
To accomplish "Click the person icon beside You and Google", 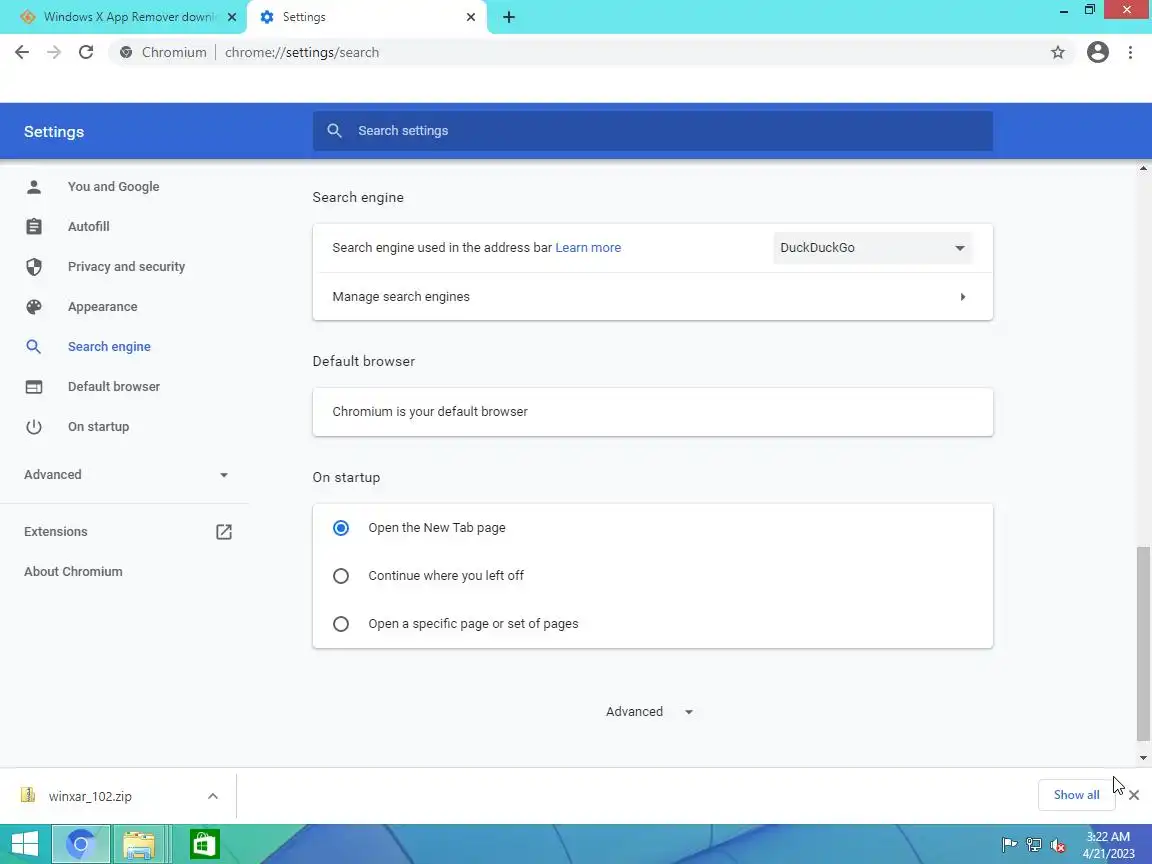I will coord(34,187).
